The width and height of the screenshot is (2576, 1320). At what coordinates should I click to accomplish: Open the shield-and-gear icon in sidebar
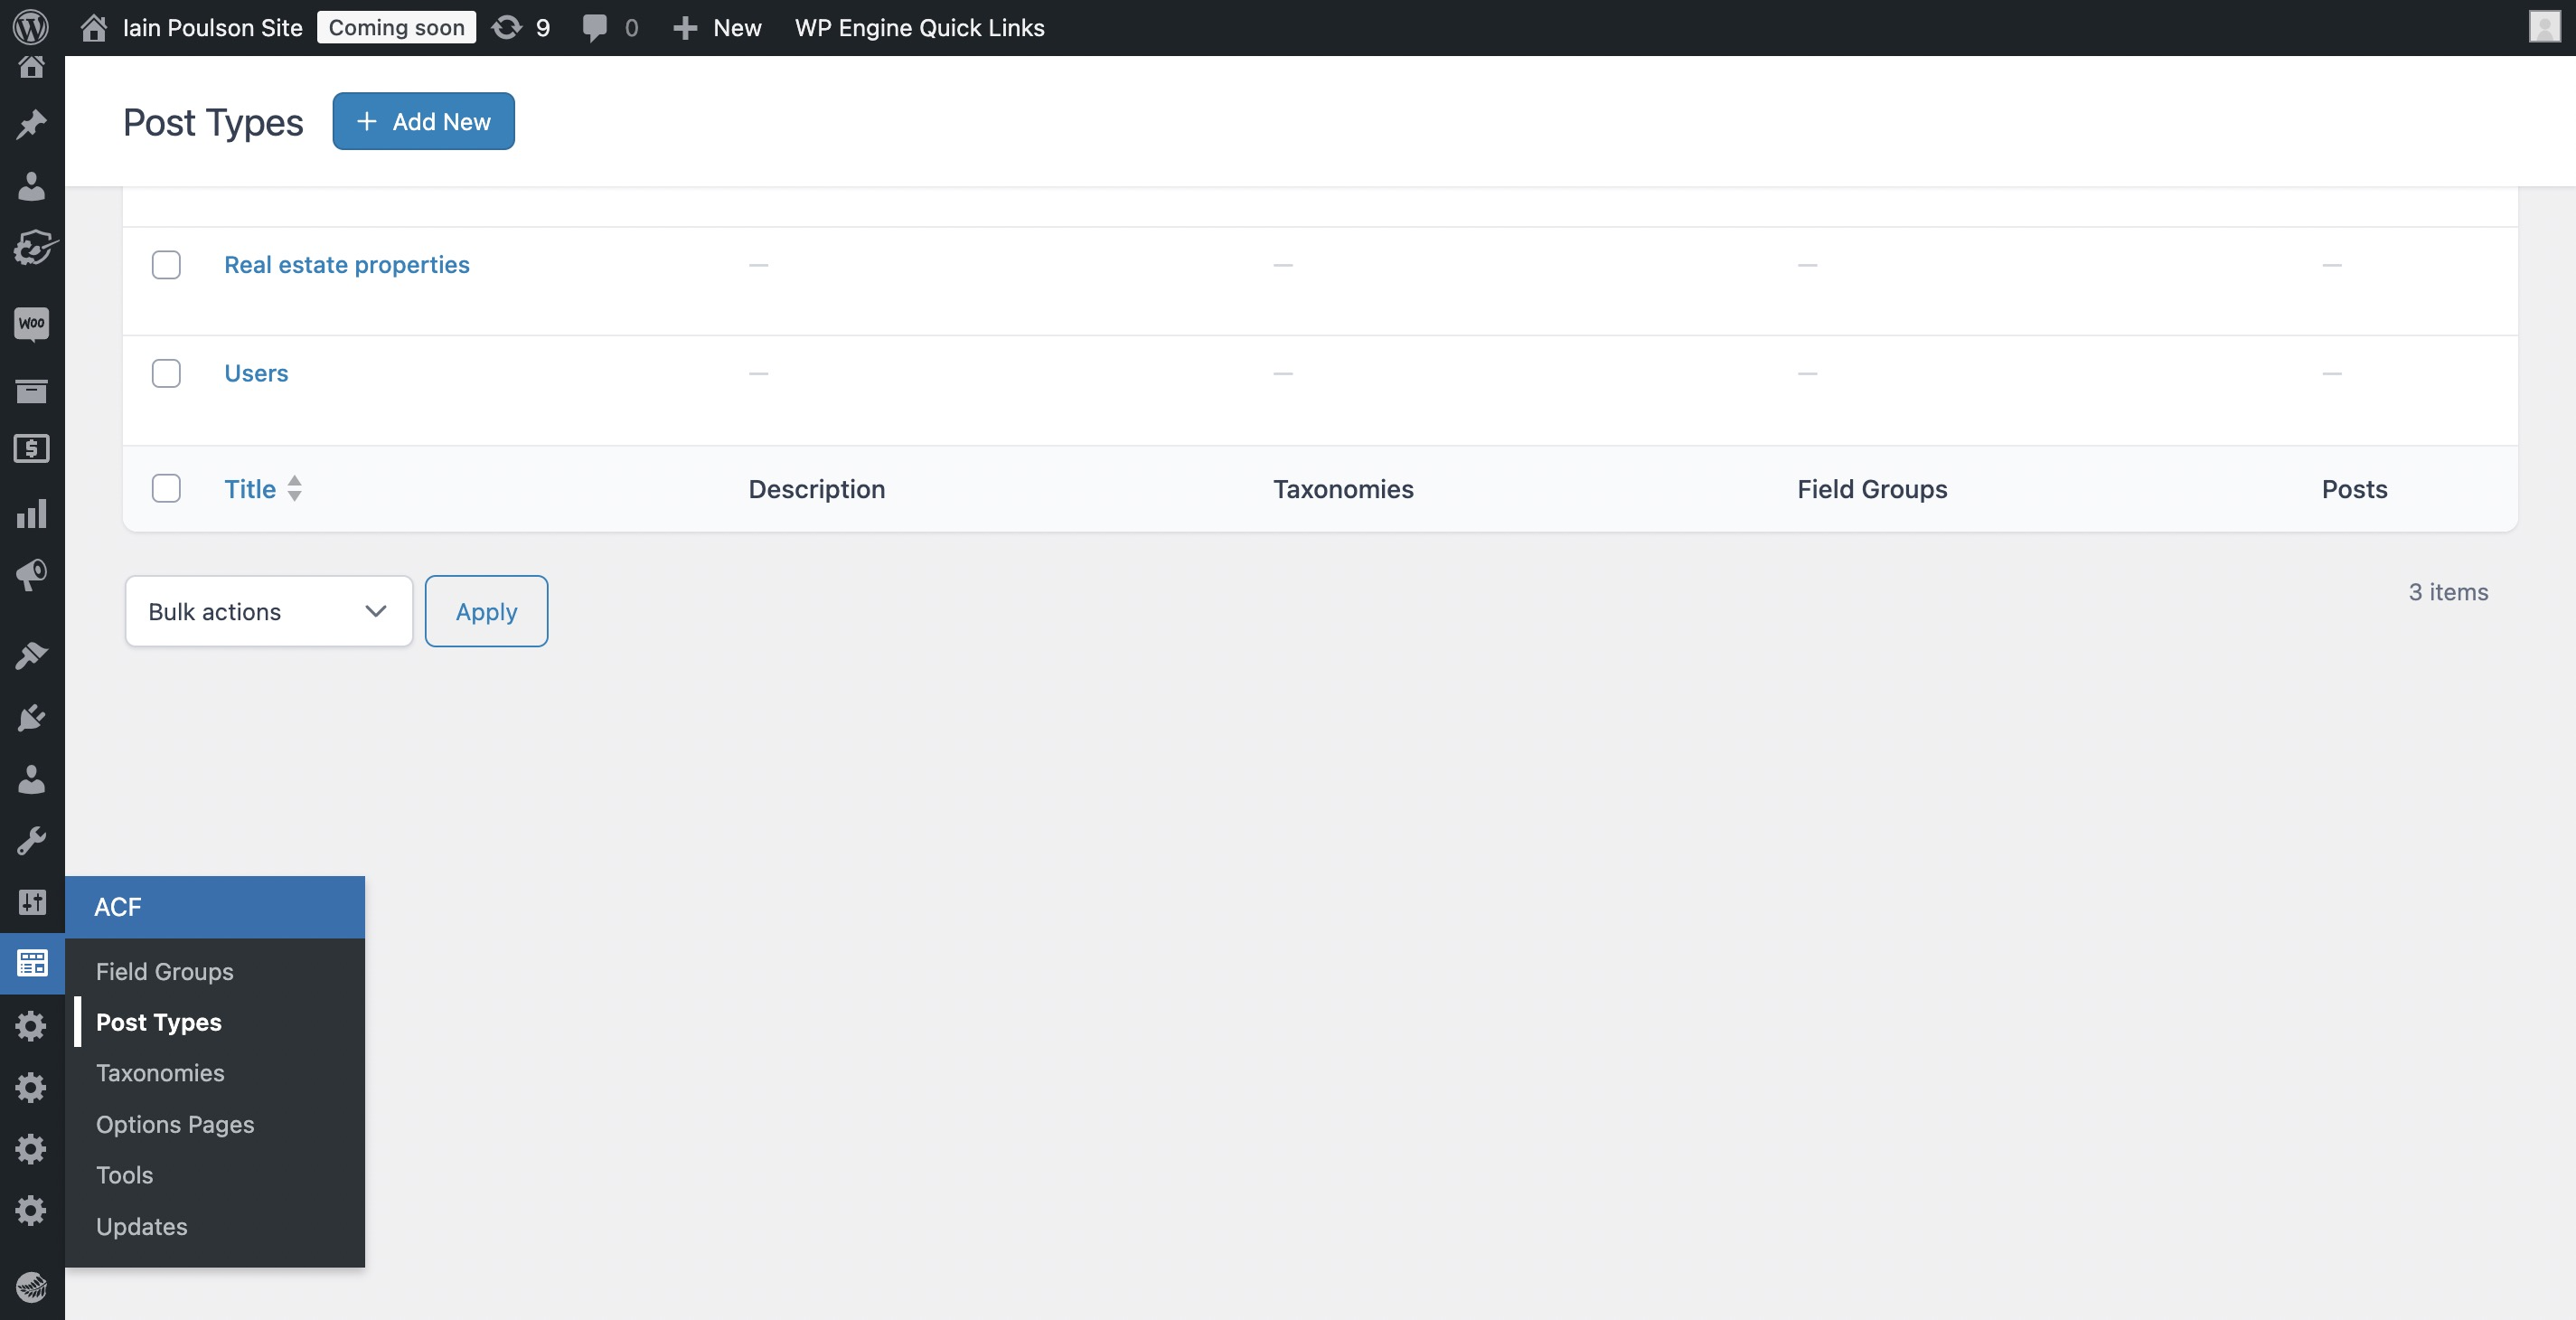click(x=34, y=248)
